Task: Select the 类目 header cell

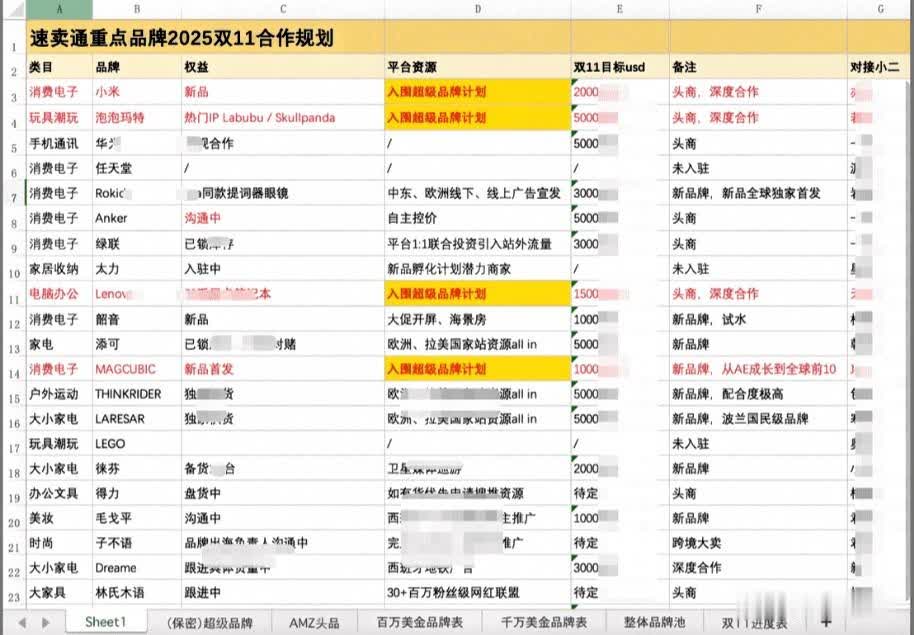Action: tap(59, 67)
